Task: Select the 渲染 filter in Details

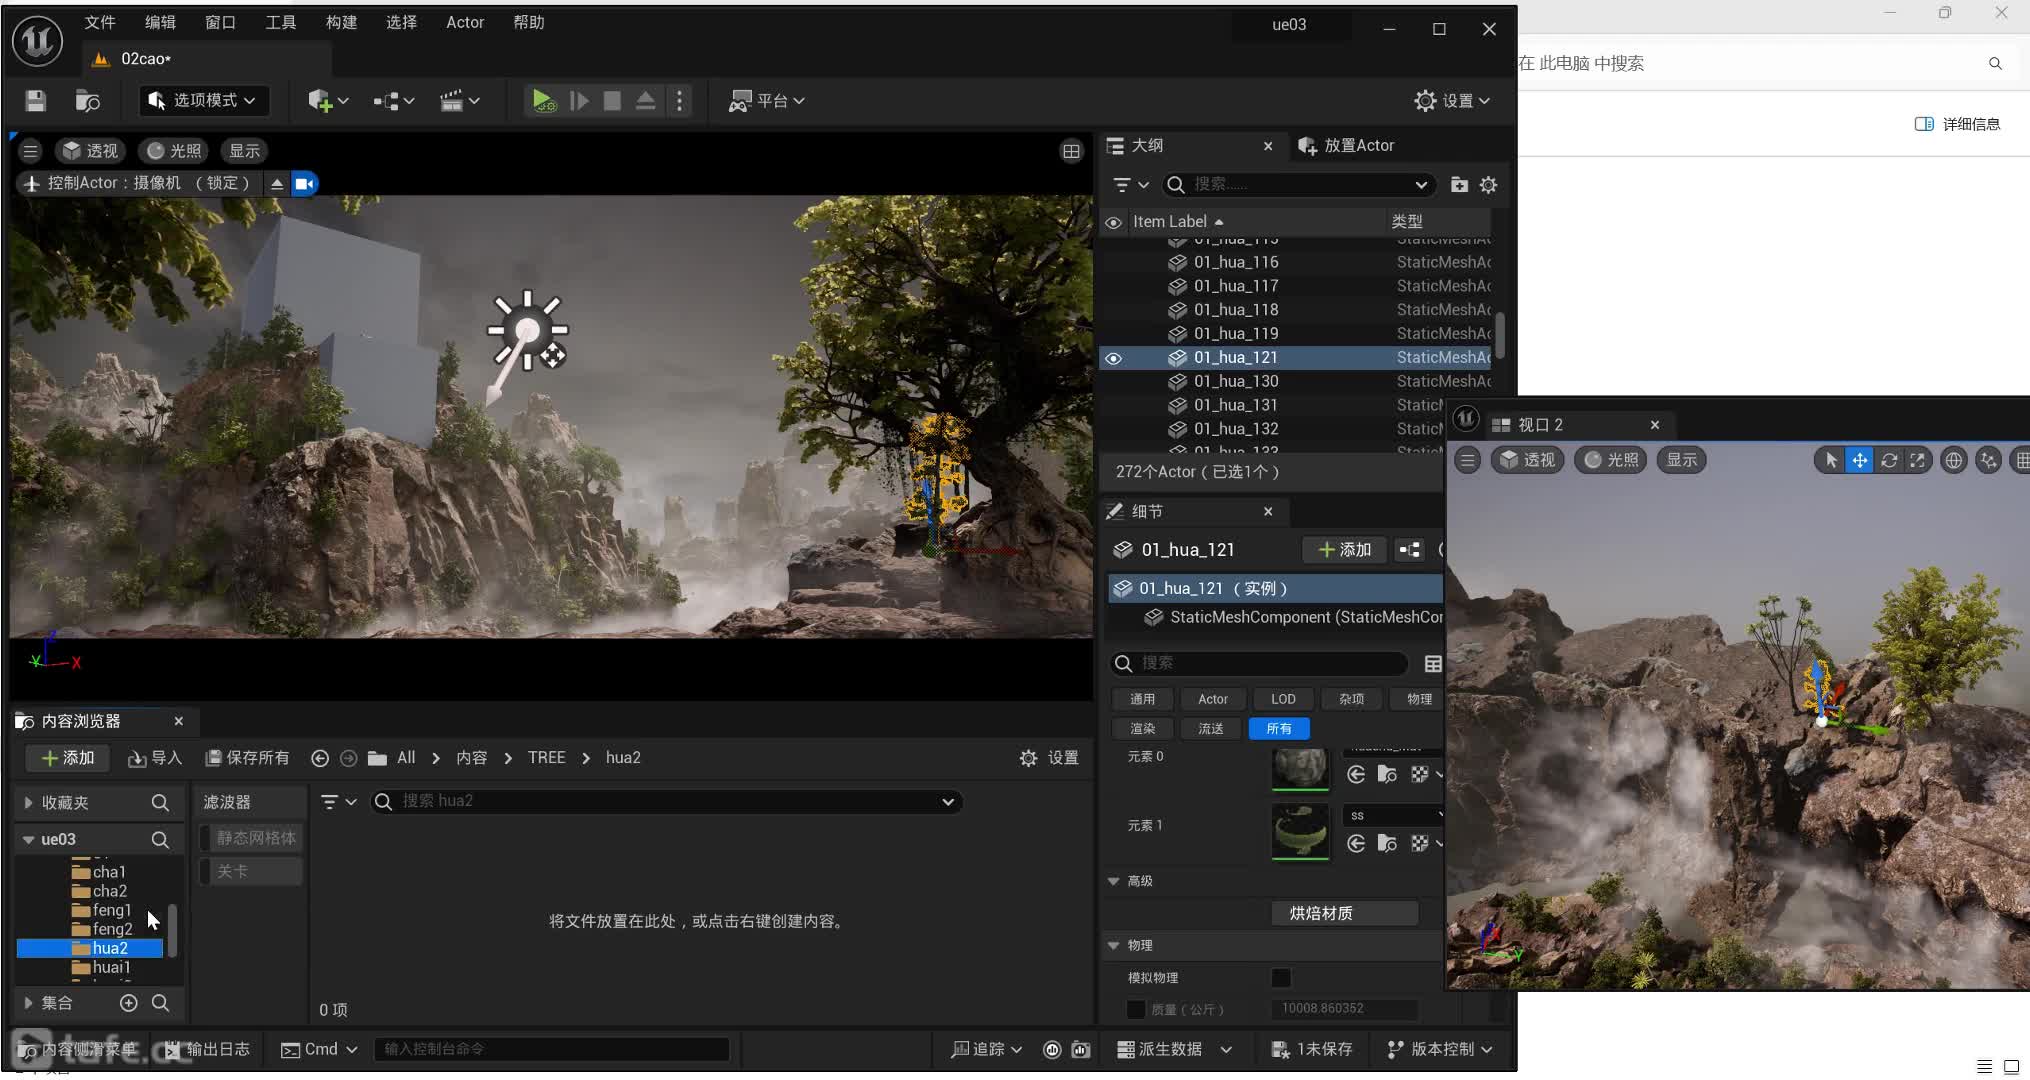Action: pyautogui.click(x=1143, y=729)
